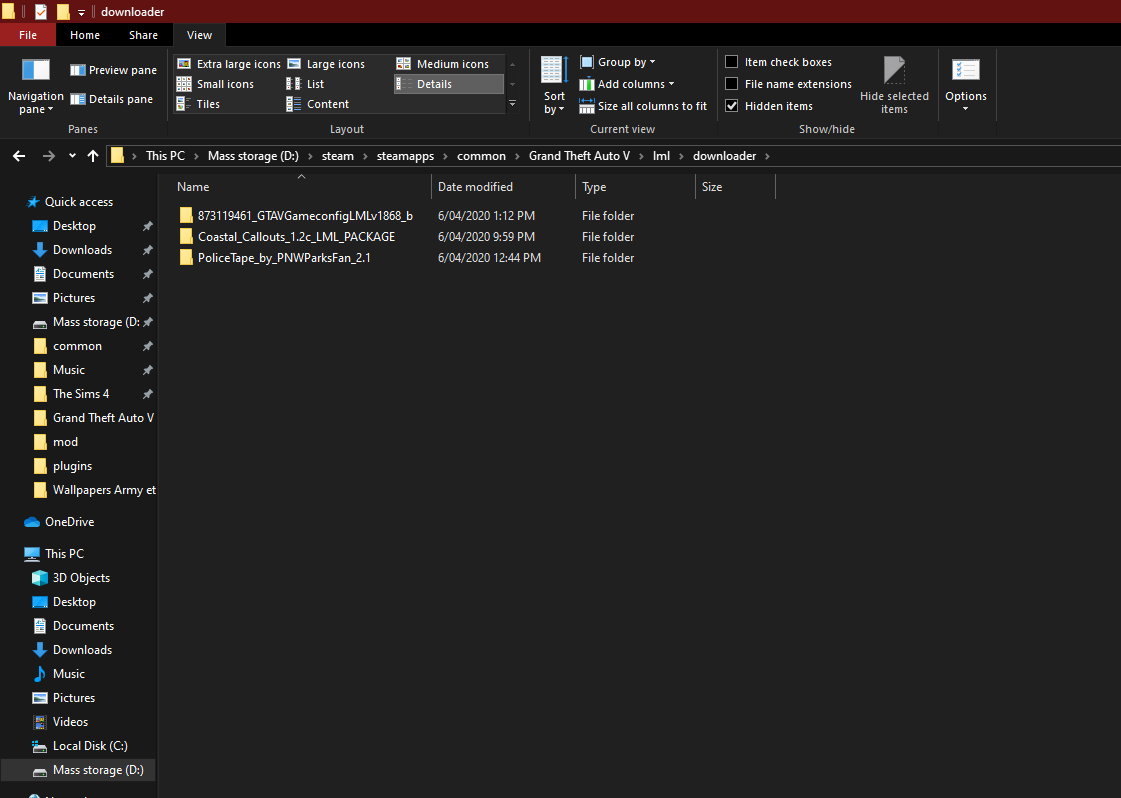Open recent locations dropdown arrow

coord(72,156)
